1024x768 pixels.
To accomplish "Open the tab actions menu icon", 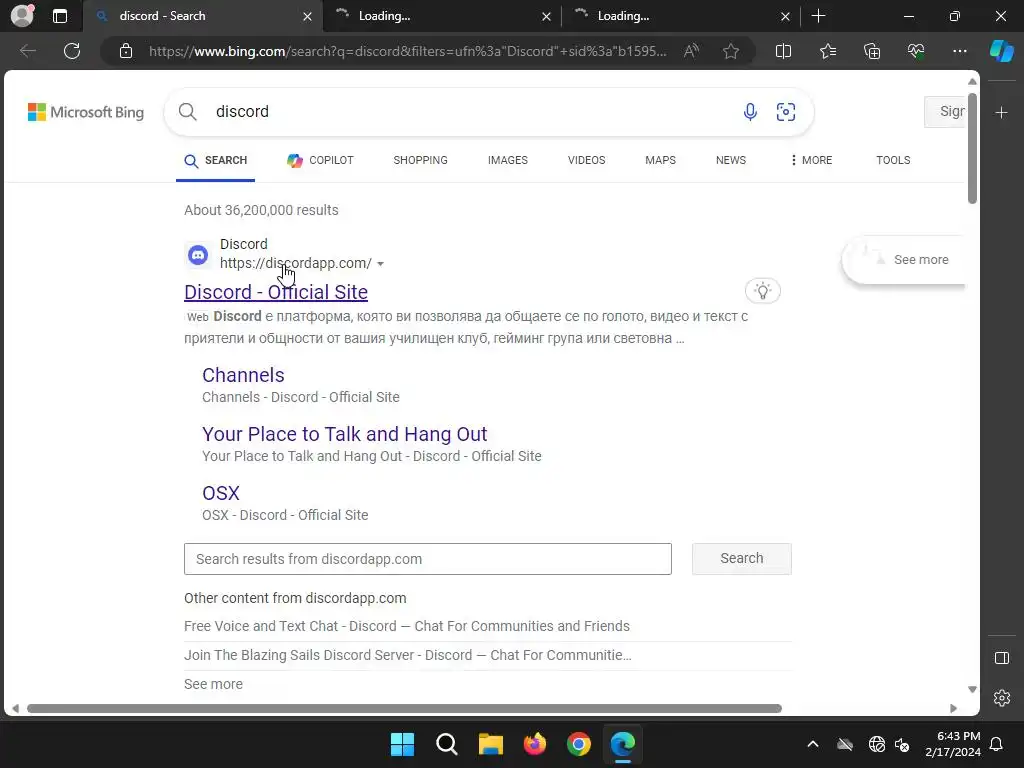I will (x=59, y=16).
